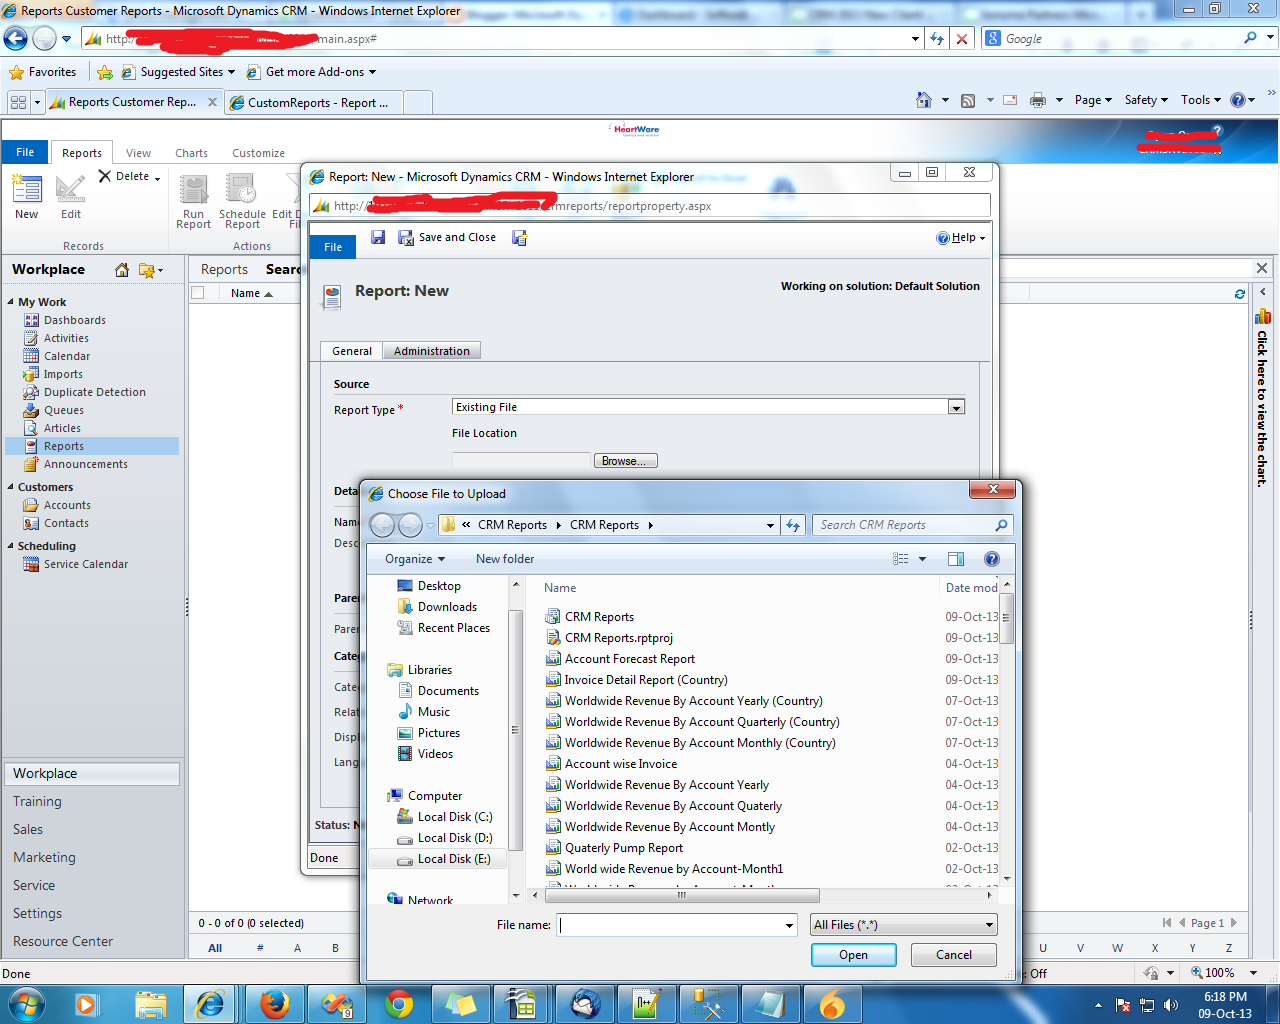The width and height of the screenshot is (1280, 1024).
Task: Click the Save icon in the Report New toolbar
Action: 377,237
